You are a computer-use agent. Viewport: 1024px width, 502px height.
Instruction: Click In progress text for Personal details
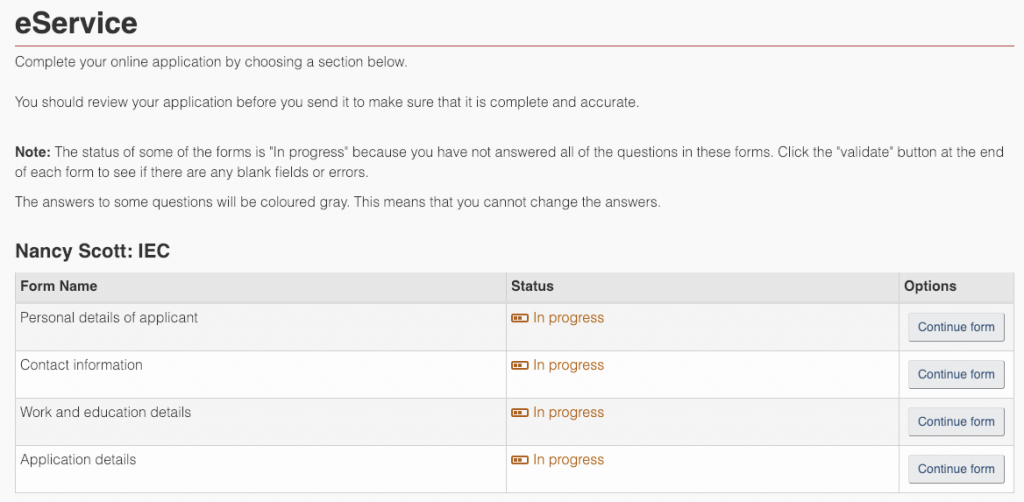pos(568,318)
